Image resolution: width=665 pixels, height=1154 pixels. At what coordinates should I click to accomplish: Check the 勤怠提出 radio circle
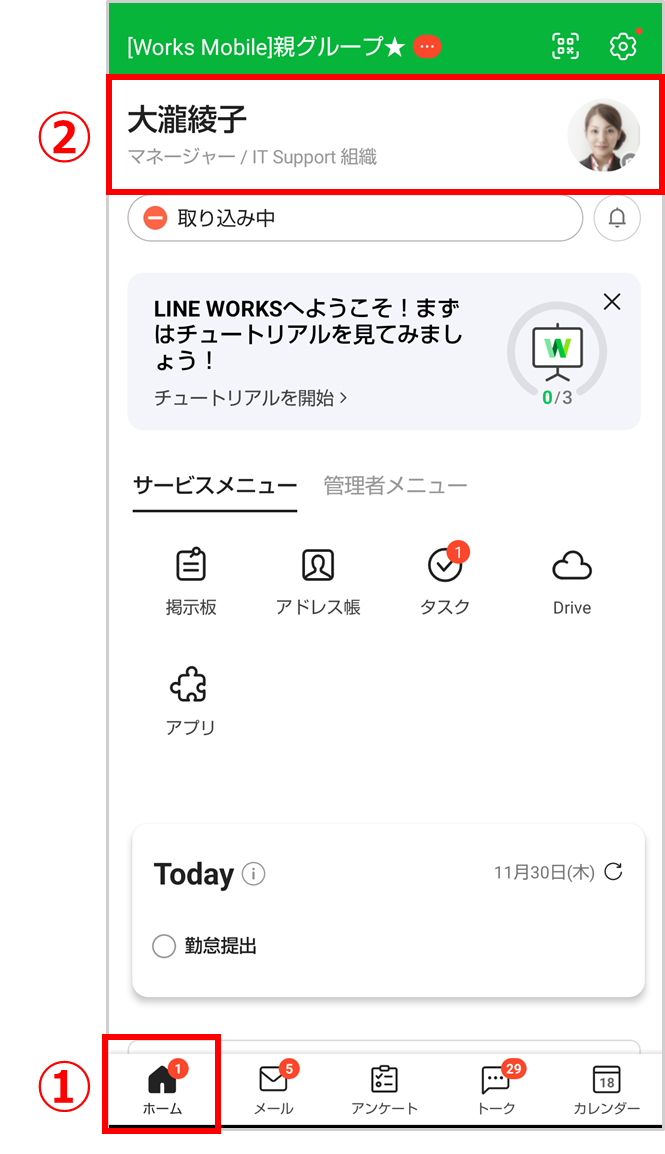164,946
